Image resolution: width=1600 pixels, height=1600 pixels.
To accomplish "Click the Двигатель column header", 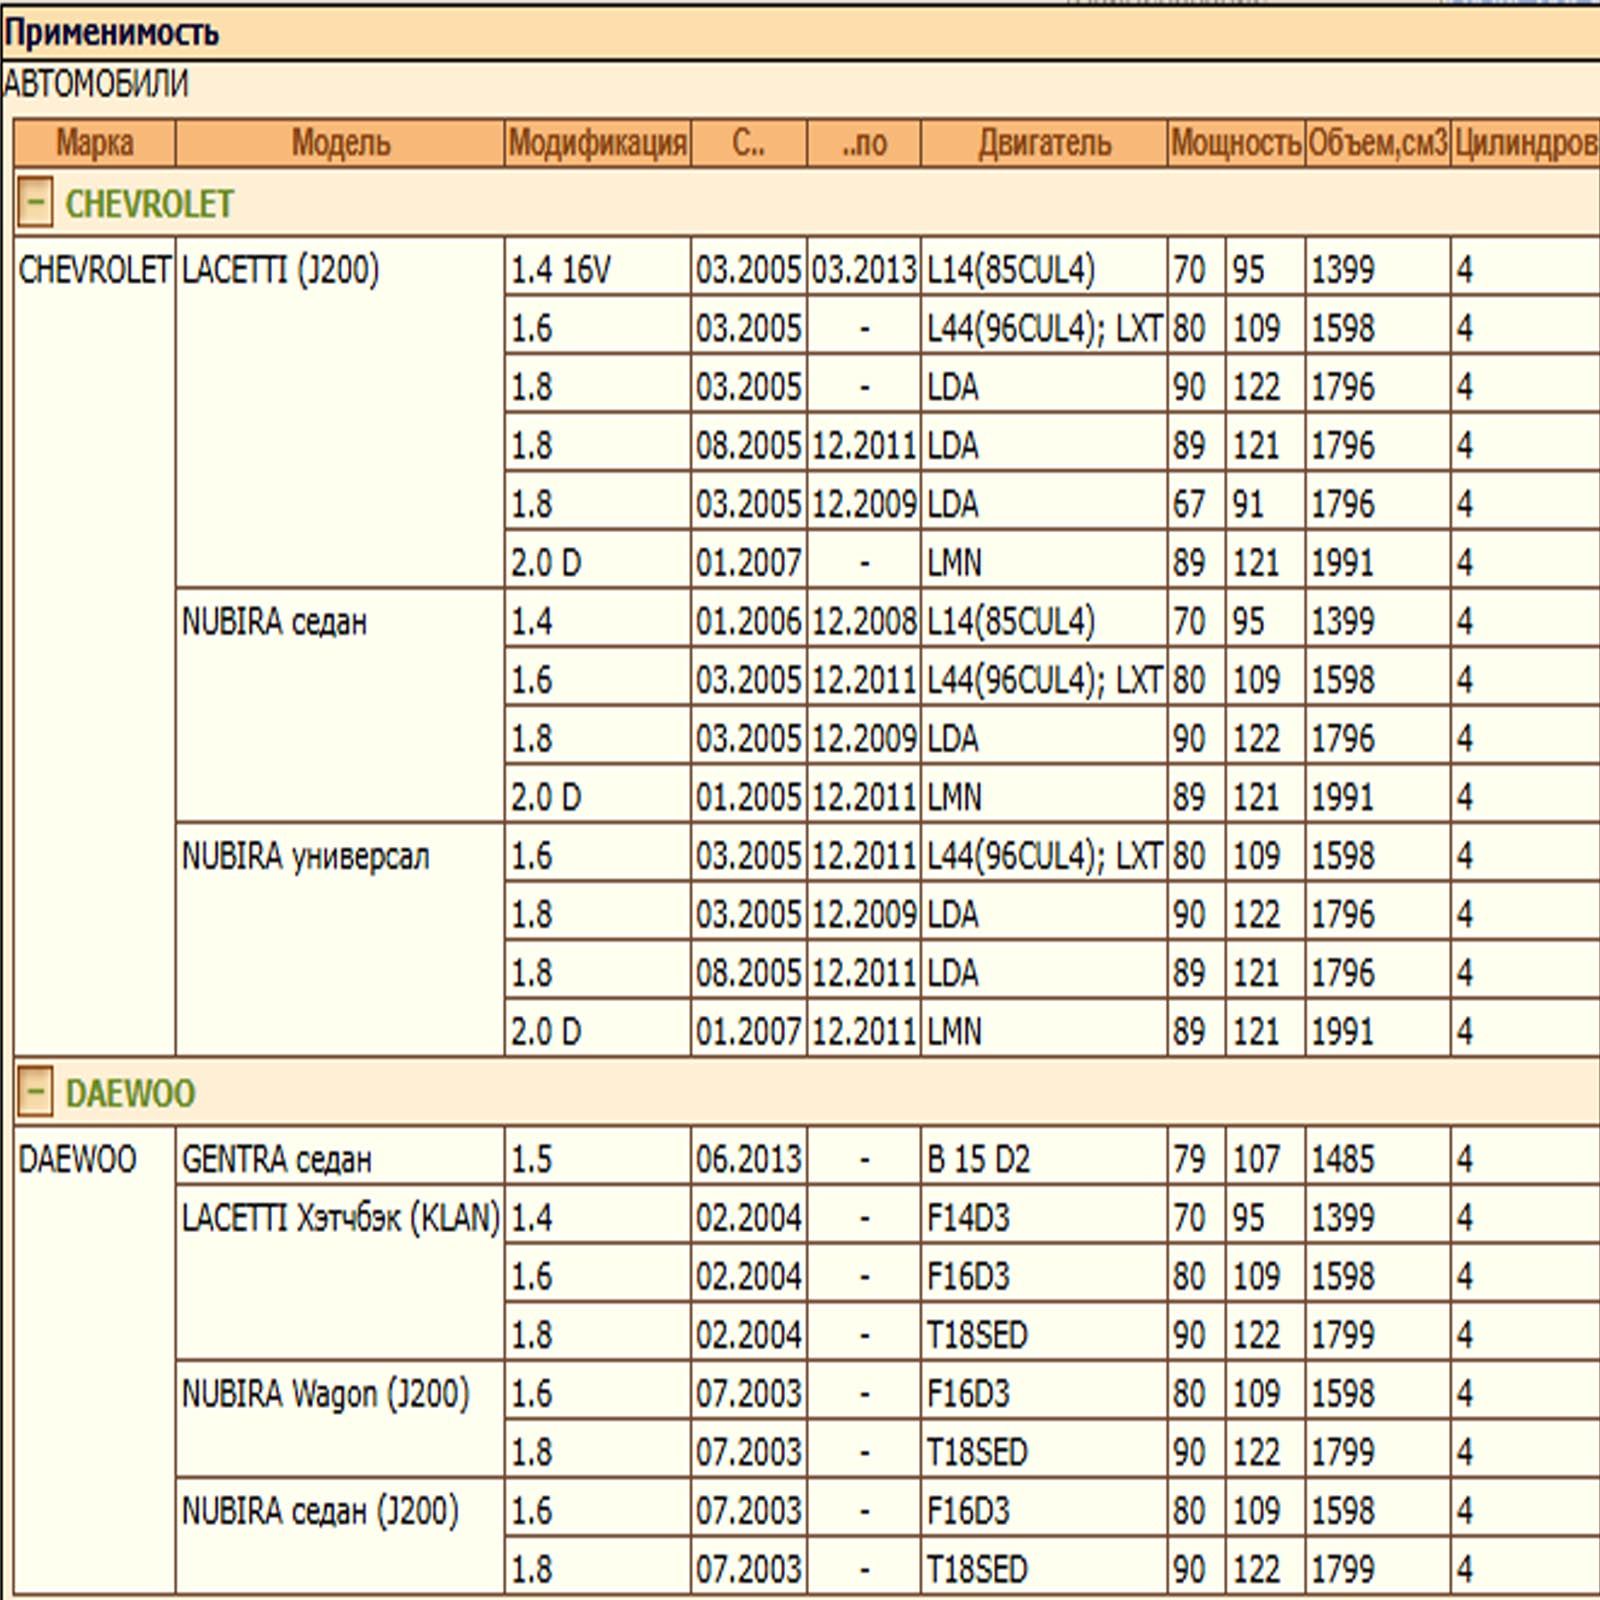I will coord(1044,143).
